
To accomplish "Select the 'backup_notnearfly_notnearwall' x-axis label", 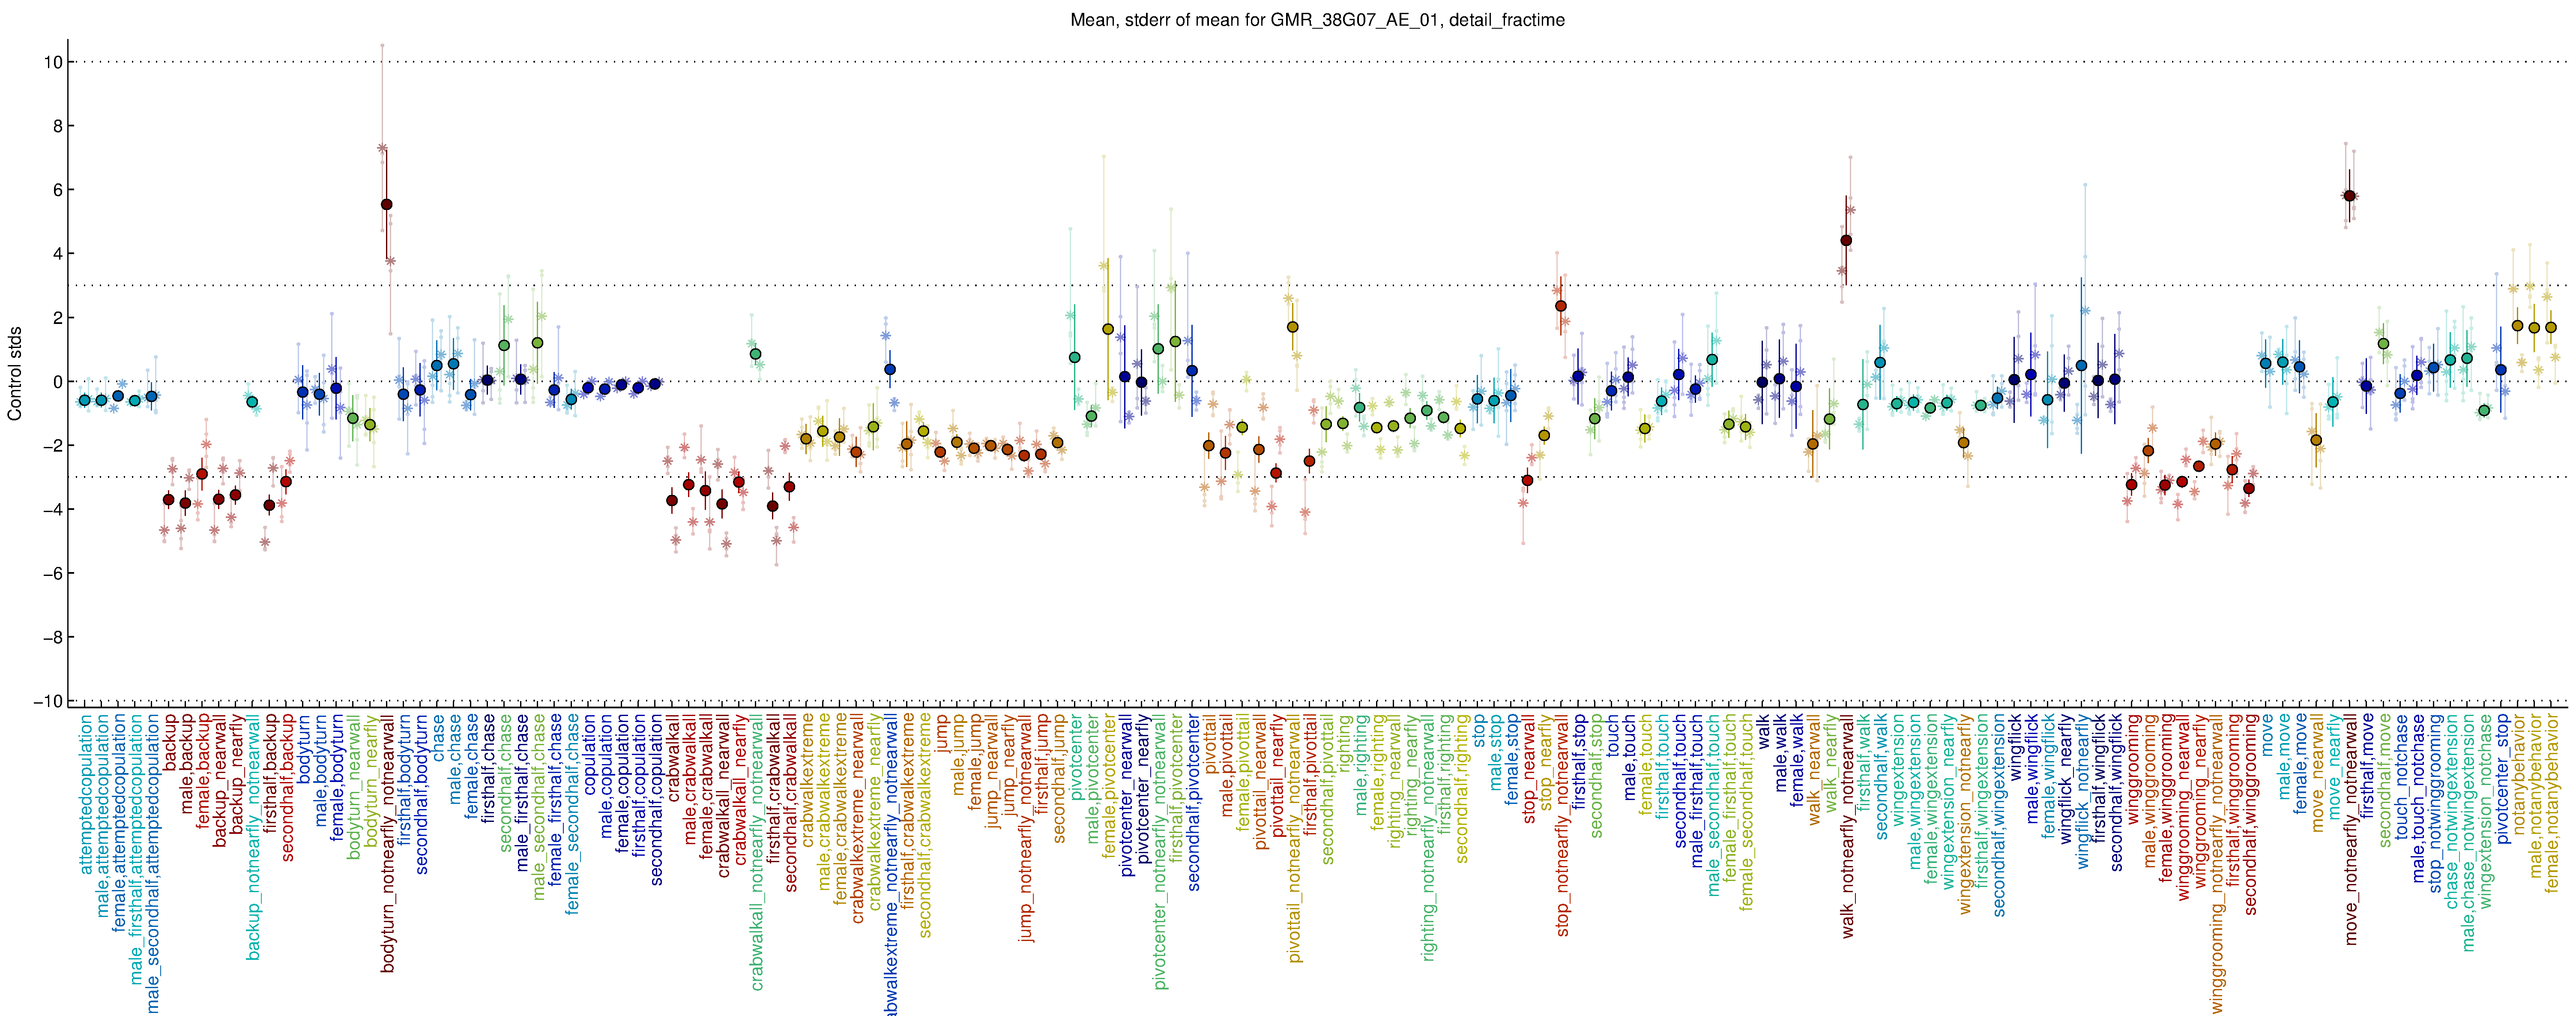I will pyautogui.click(x=253, y=837).
